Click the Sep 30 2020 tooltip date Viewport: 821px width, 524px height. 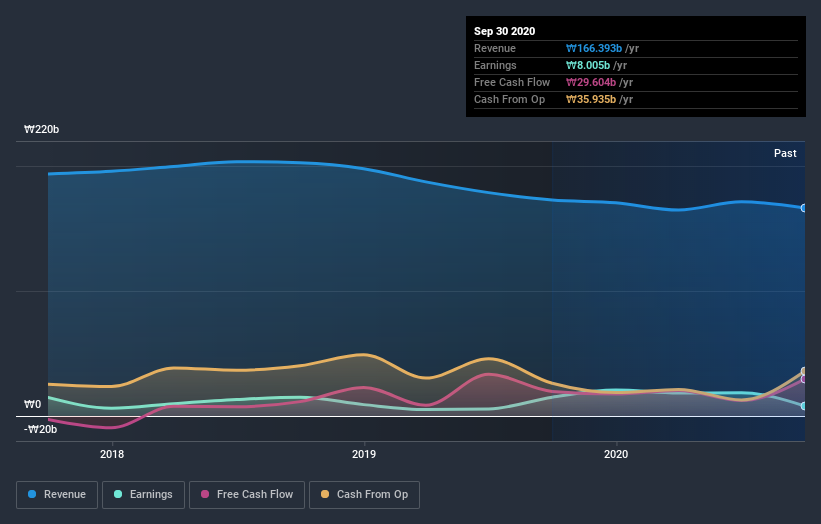click(x=504, y=31)
